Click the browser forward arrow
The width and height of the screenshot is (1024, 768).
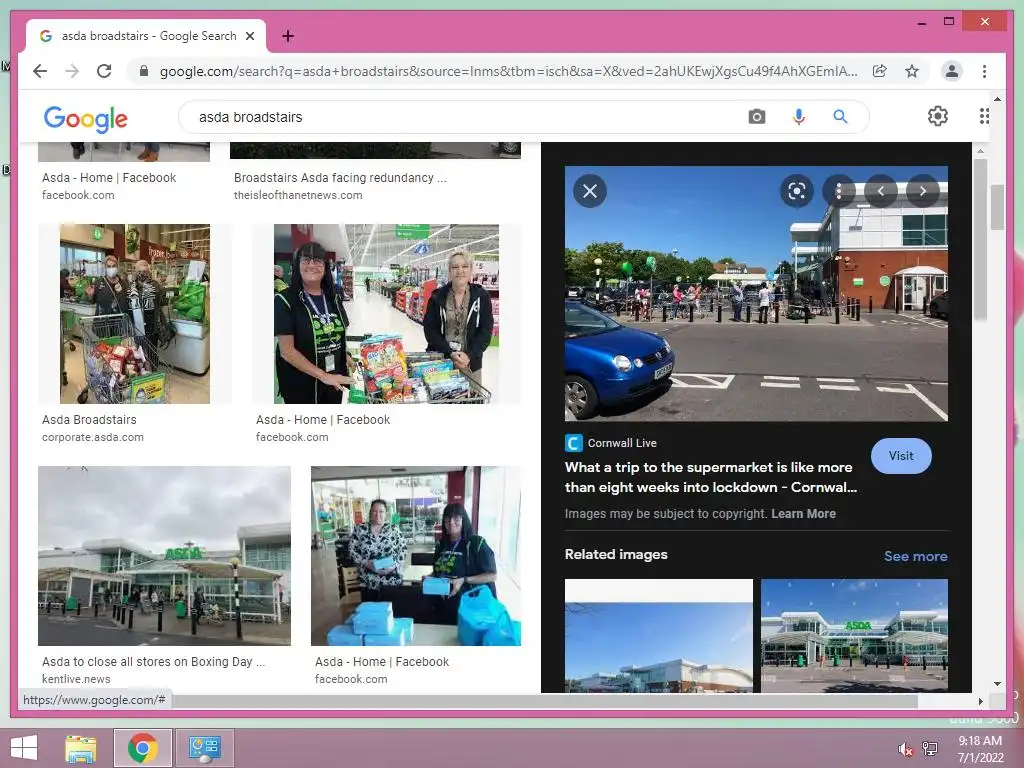pos(72,71)
